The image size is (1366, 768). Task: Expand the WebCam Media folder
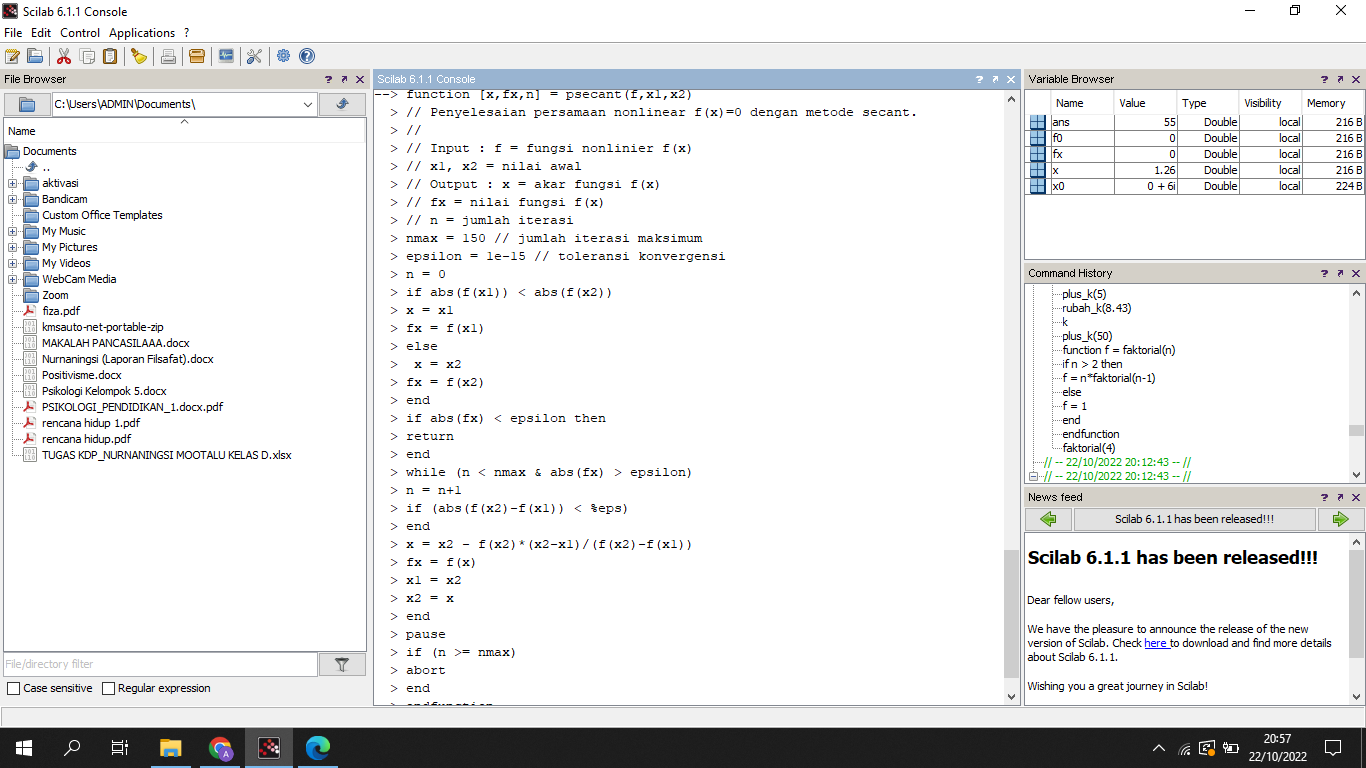click(12, 279)
